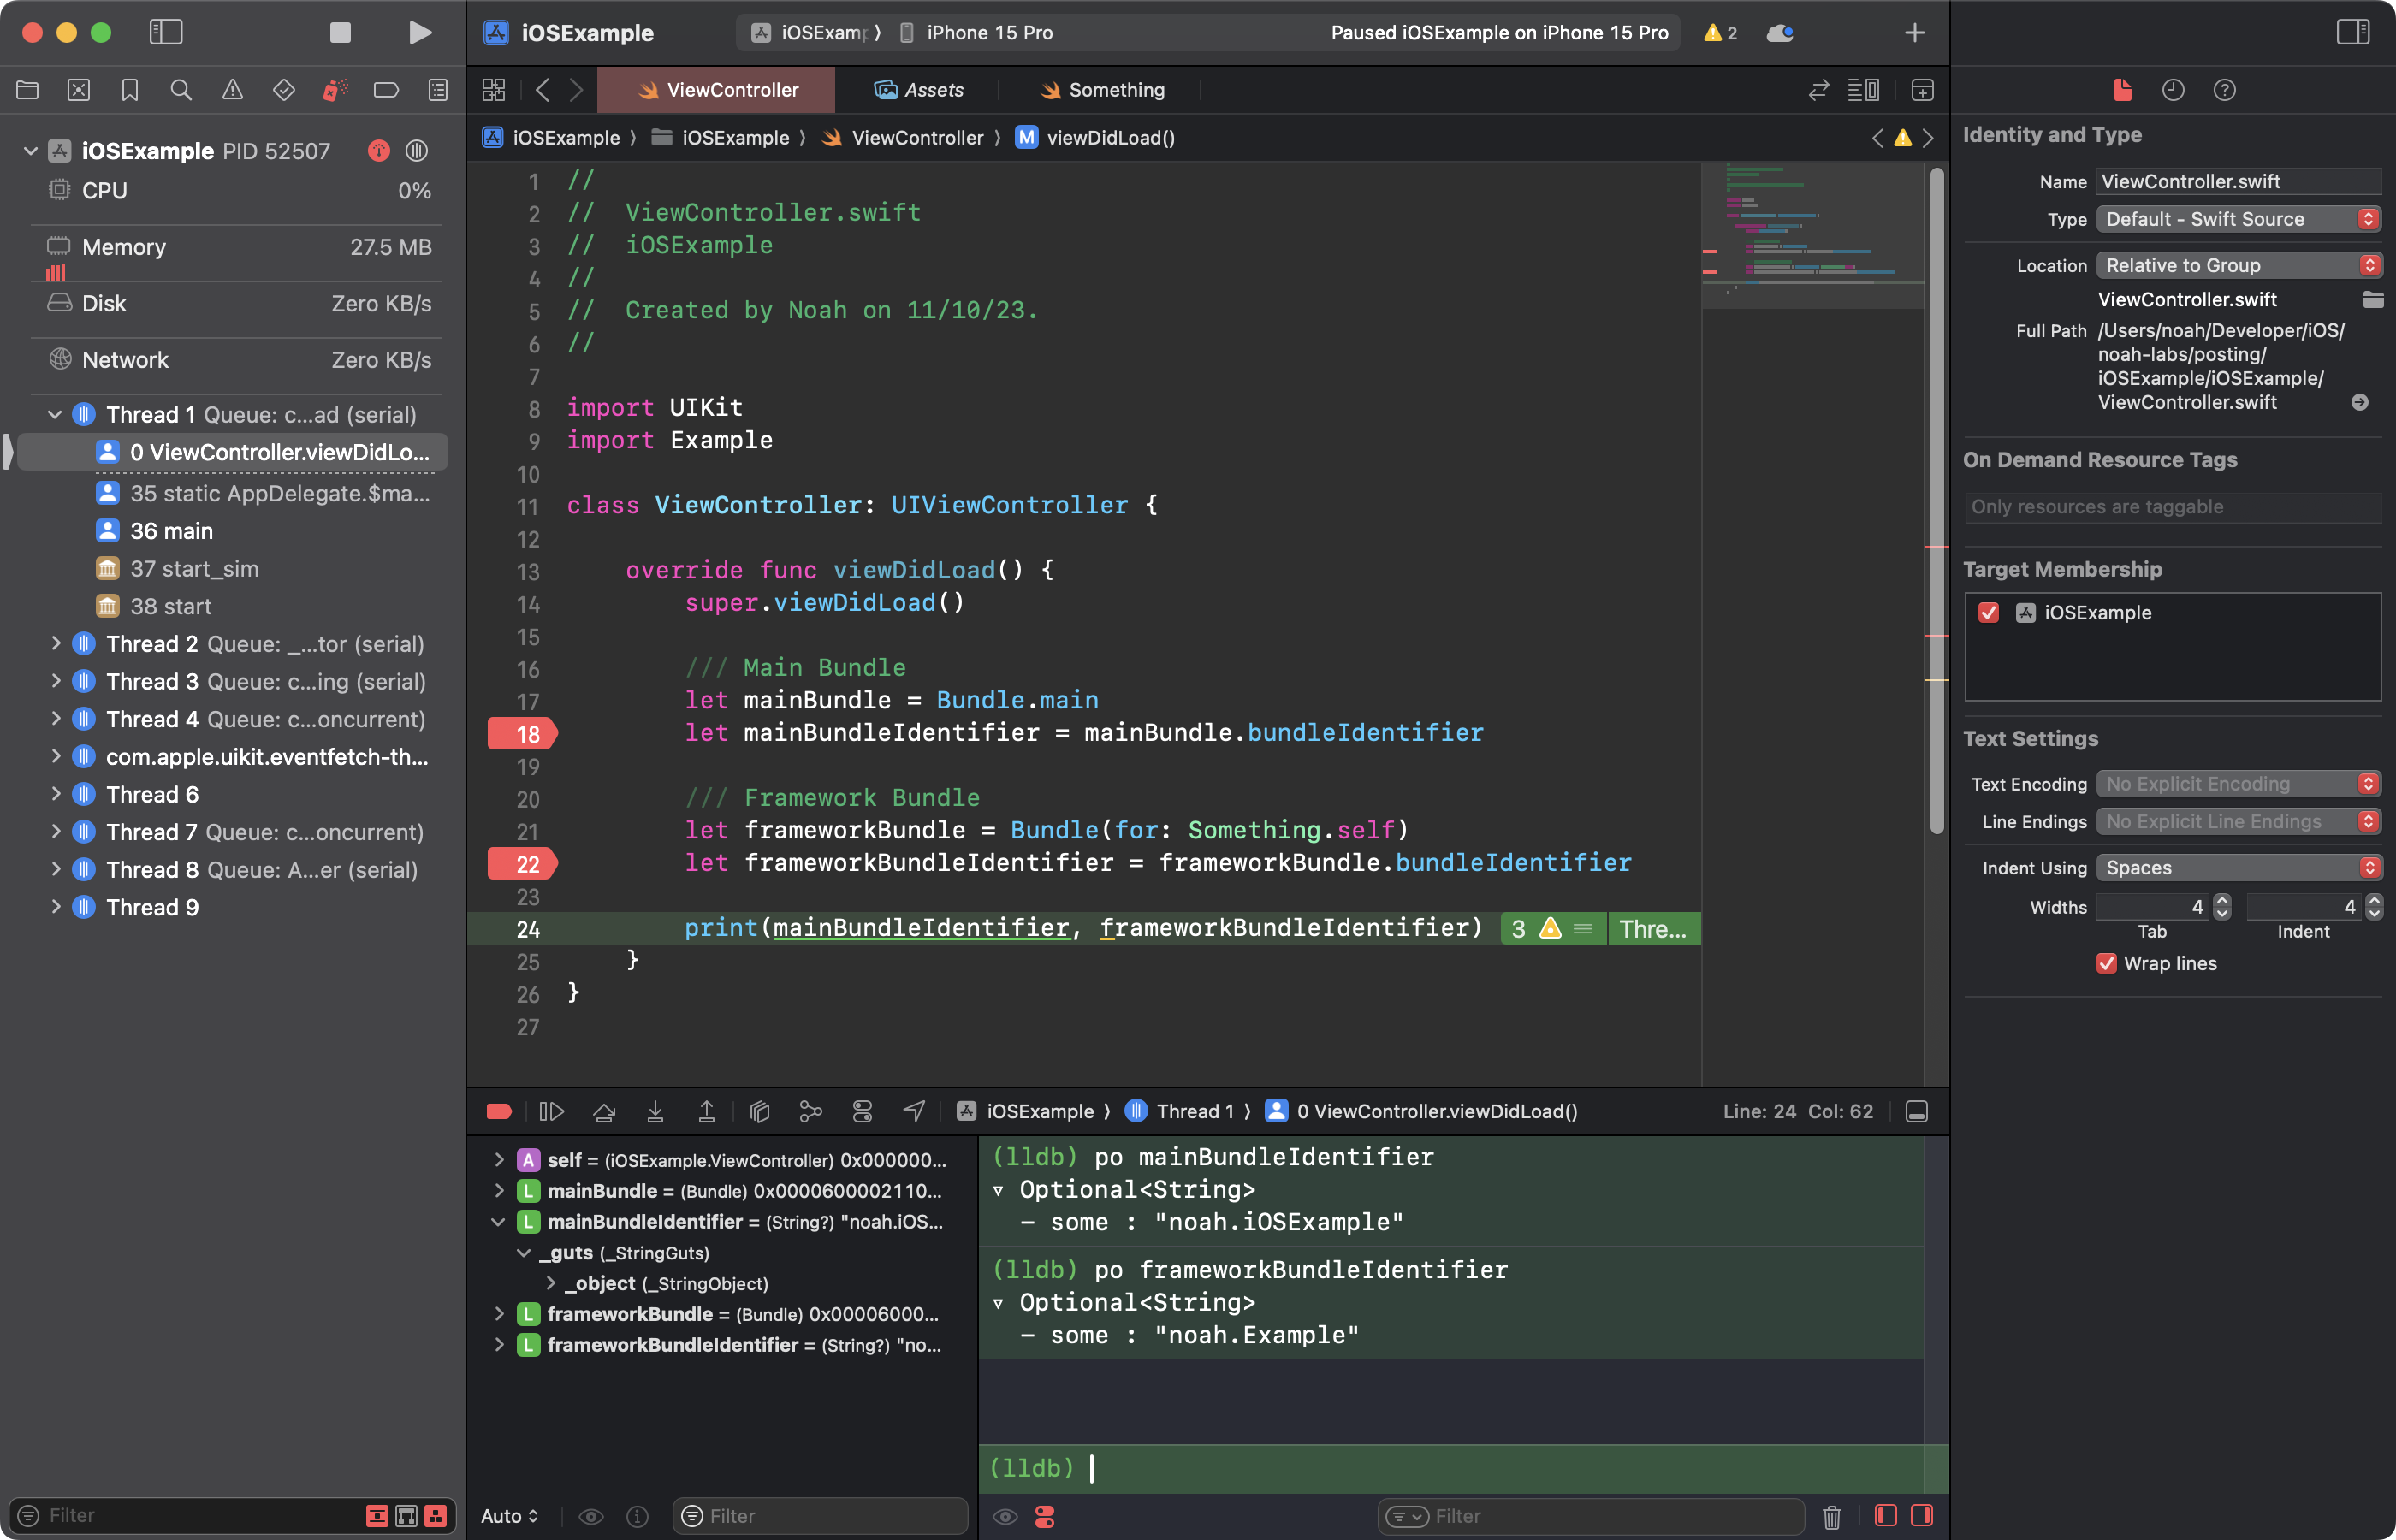Toggle IOSExample target membership checkbox

(1989, 611)
